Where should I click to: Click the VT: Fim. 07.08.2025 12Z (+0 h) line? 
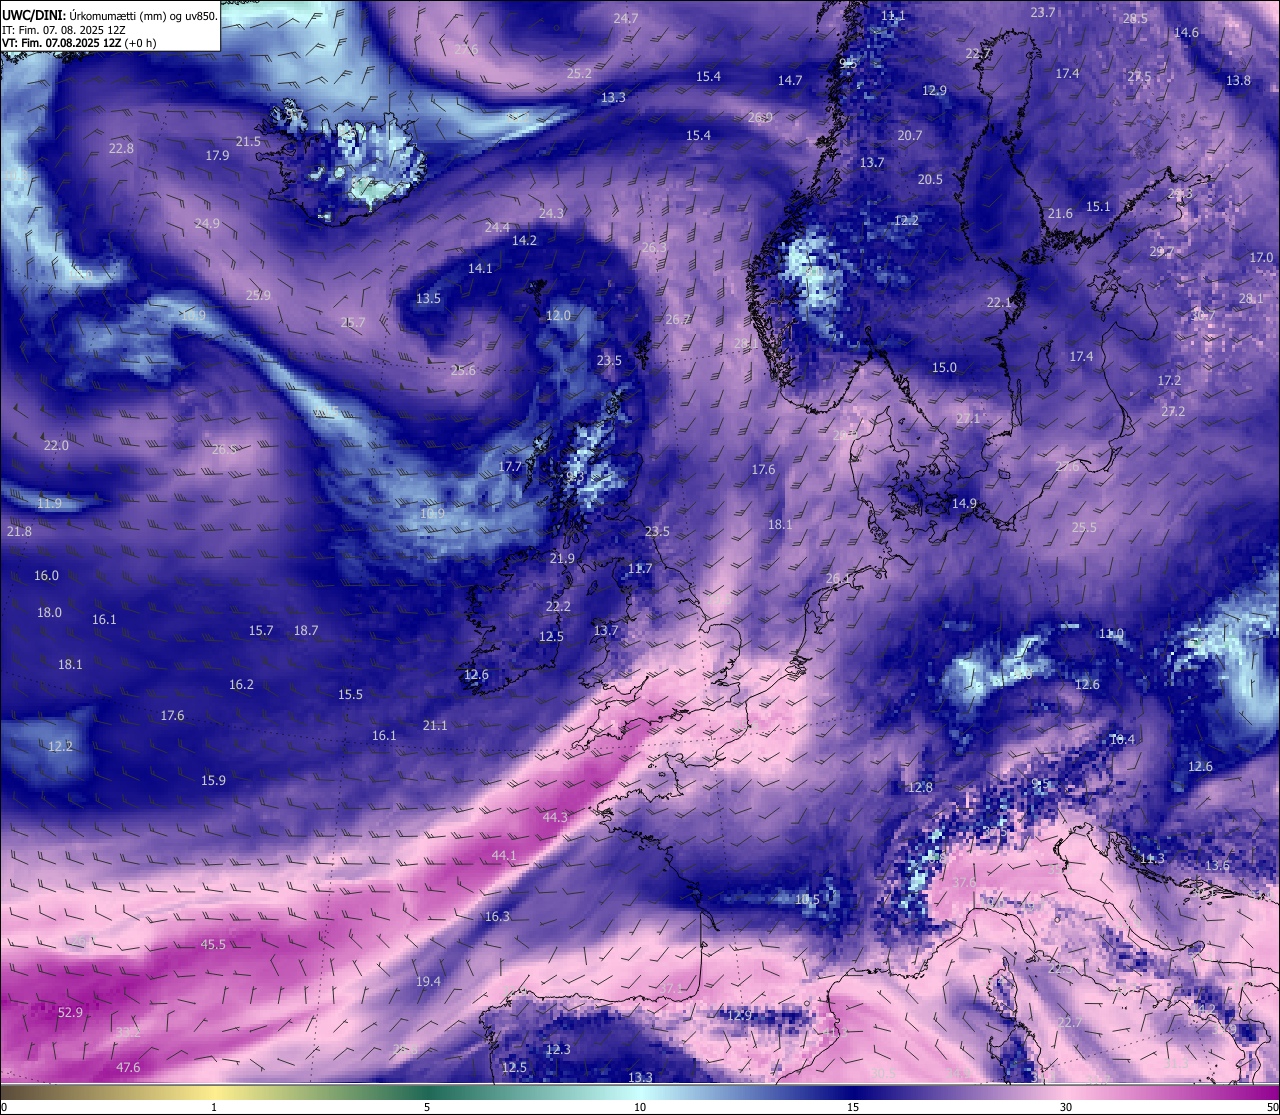(79, 43)
